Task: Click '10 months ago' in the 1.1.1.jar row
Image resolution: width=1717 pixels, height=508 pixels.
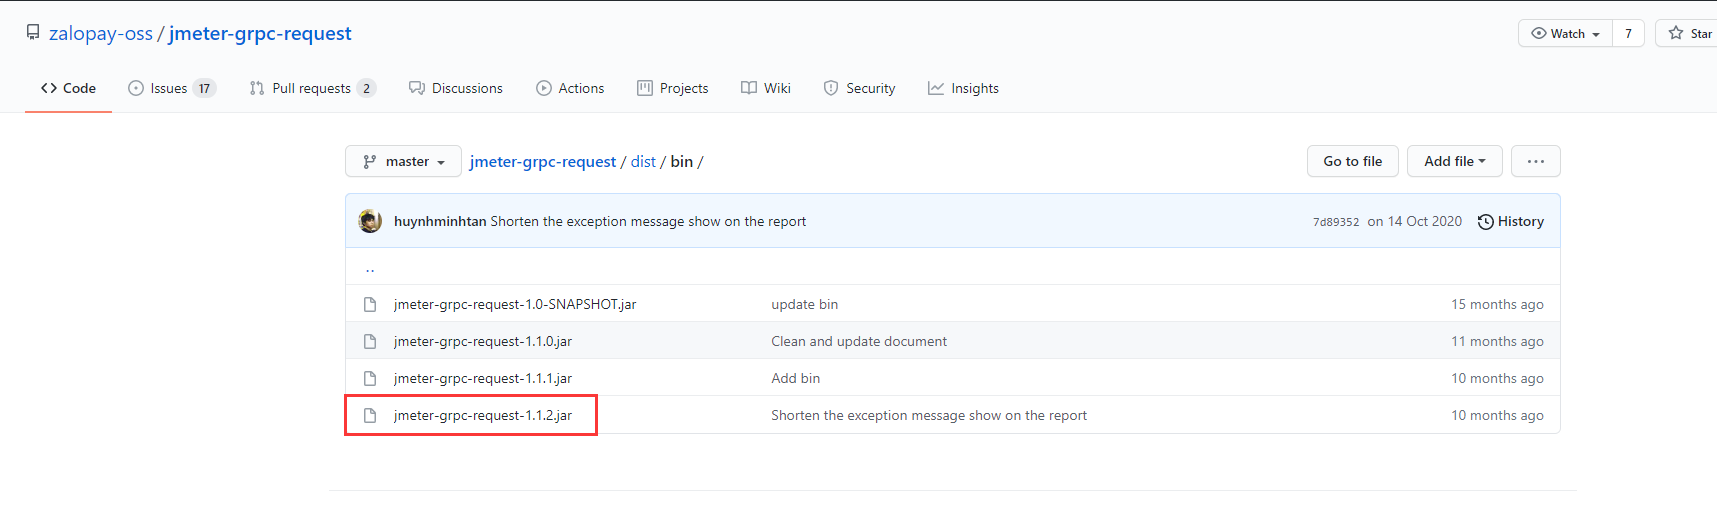Action: 1497,378
